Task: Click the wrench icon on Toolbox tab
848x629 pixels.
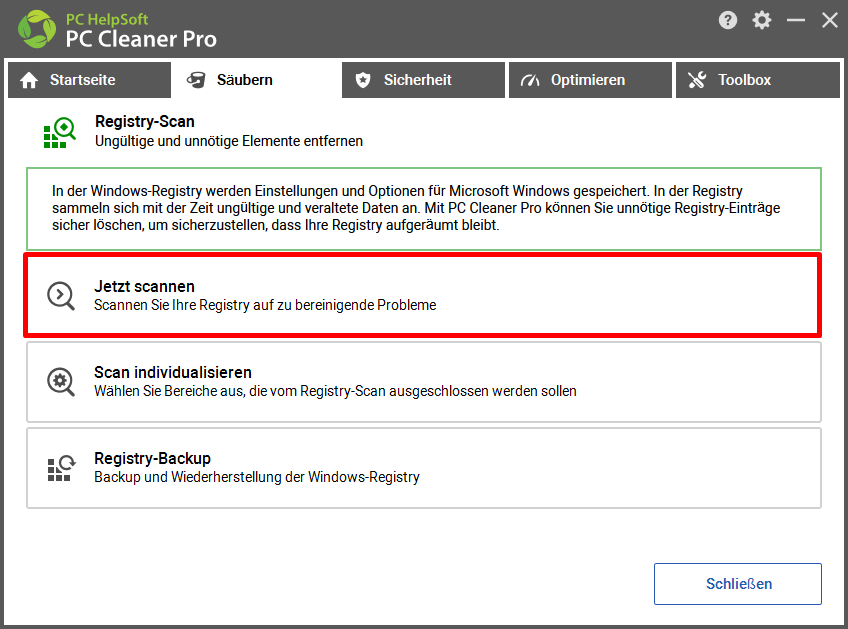Action: tap(697, 80)
